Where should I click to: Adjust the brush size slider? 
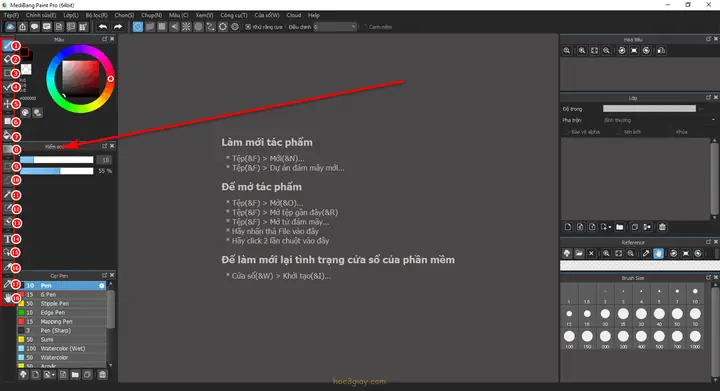tap(56, 160)
